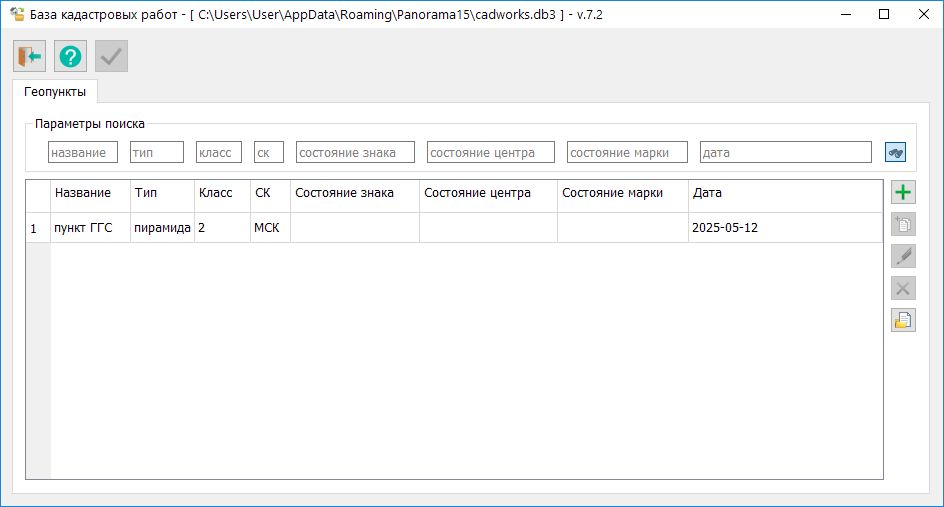Screen dimensions: 944x507
Task: Add a new geopoint with green plus
Action: (903, 193)
